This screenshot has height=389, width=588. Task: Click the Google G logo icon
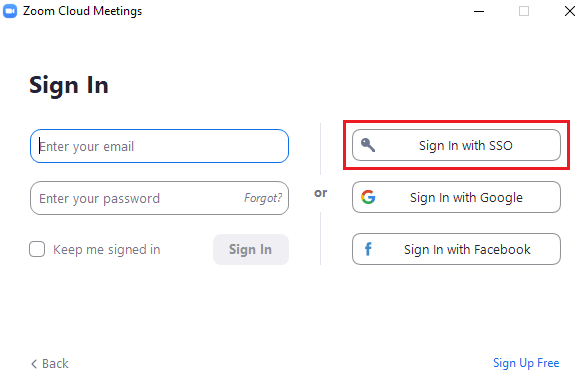coord(368,197)
